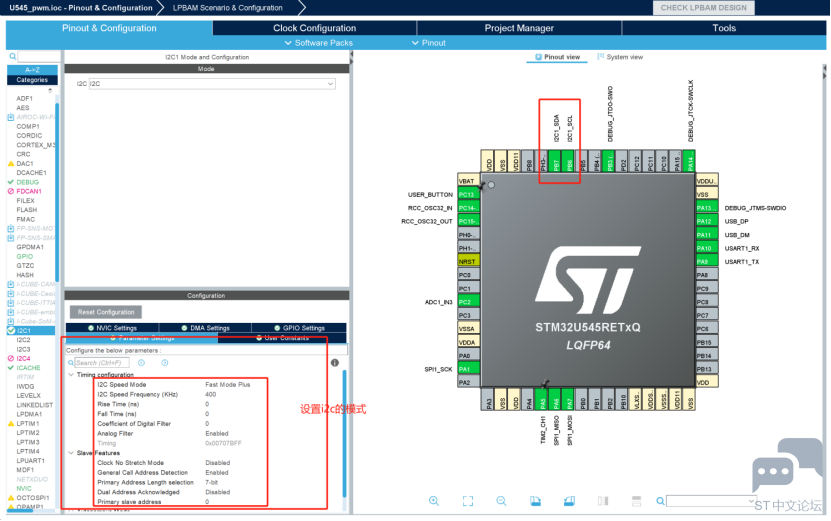Viewport: 831px width, 521px height.
Task: Open the Clock Configuration tab
Action: [x=314, y=28]
